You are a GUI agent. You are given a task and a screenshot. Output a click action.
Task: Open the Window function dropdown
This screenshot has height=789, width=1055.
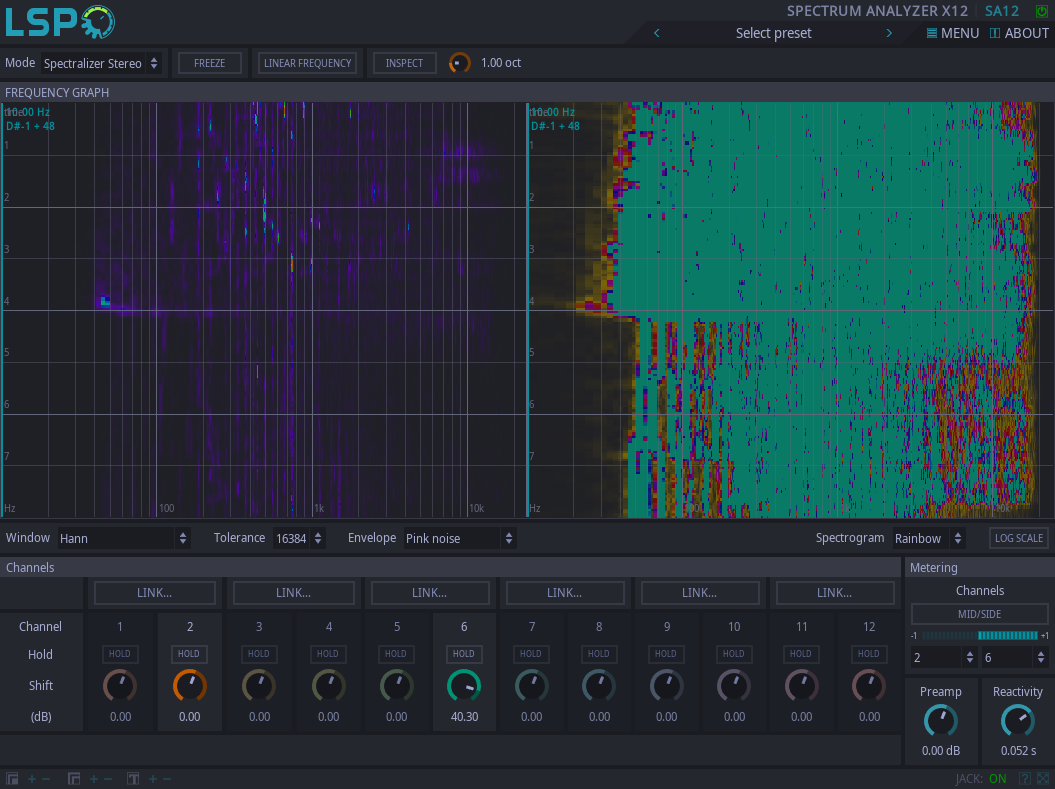124,538
